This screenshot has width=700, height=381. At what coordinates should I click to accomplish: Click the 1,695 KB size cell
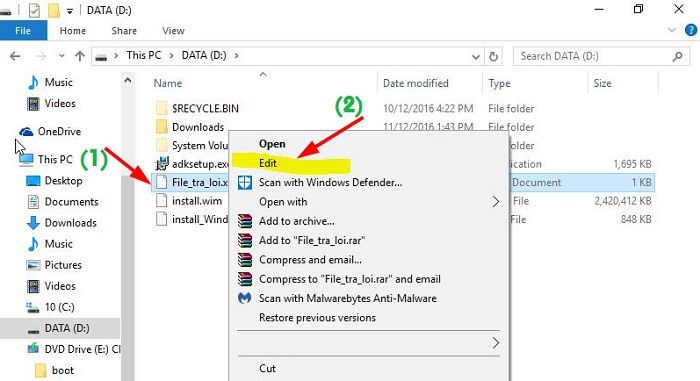[632, 164]
